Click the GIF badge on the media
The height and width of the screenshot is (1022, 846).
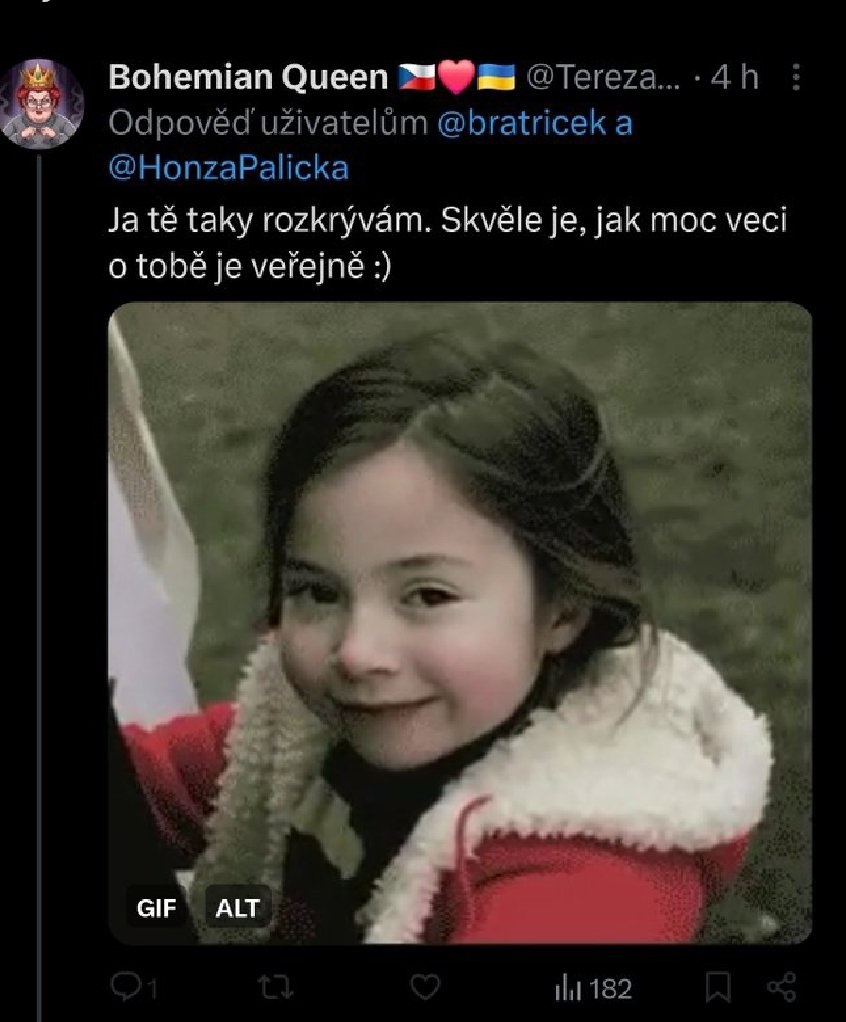(157, 908)
